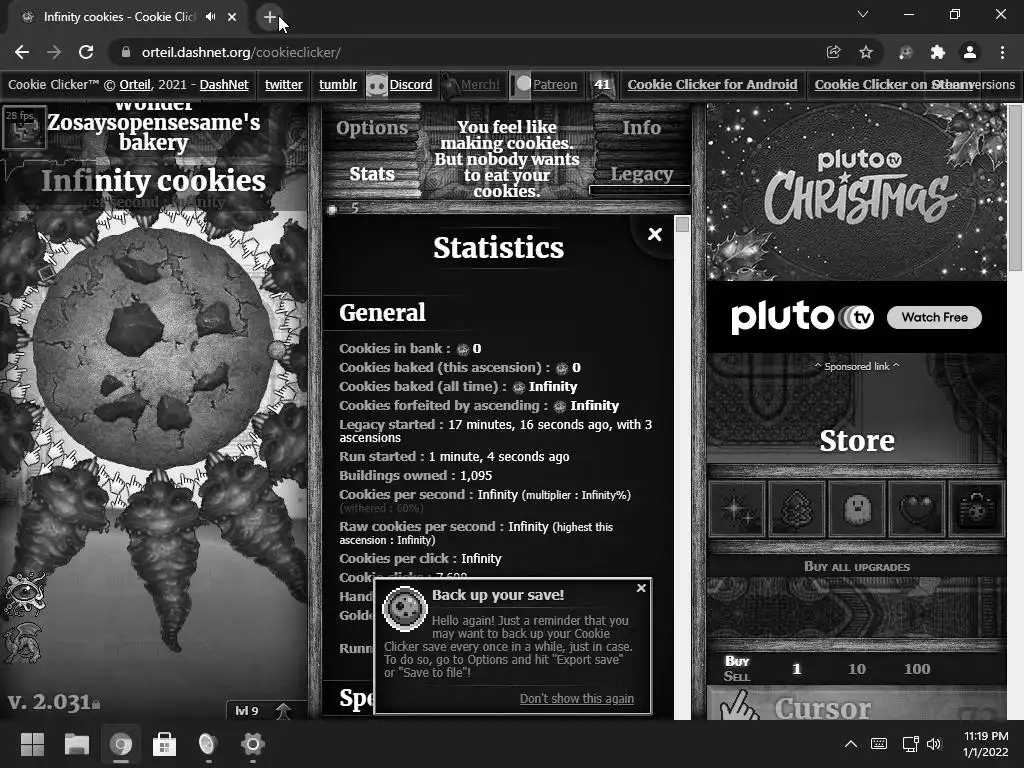Dismiss the Back up your save notification
This screenshot has height=768, width=1024.
click(x=641, y=588)
